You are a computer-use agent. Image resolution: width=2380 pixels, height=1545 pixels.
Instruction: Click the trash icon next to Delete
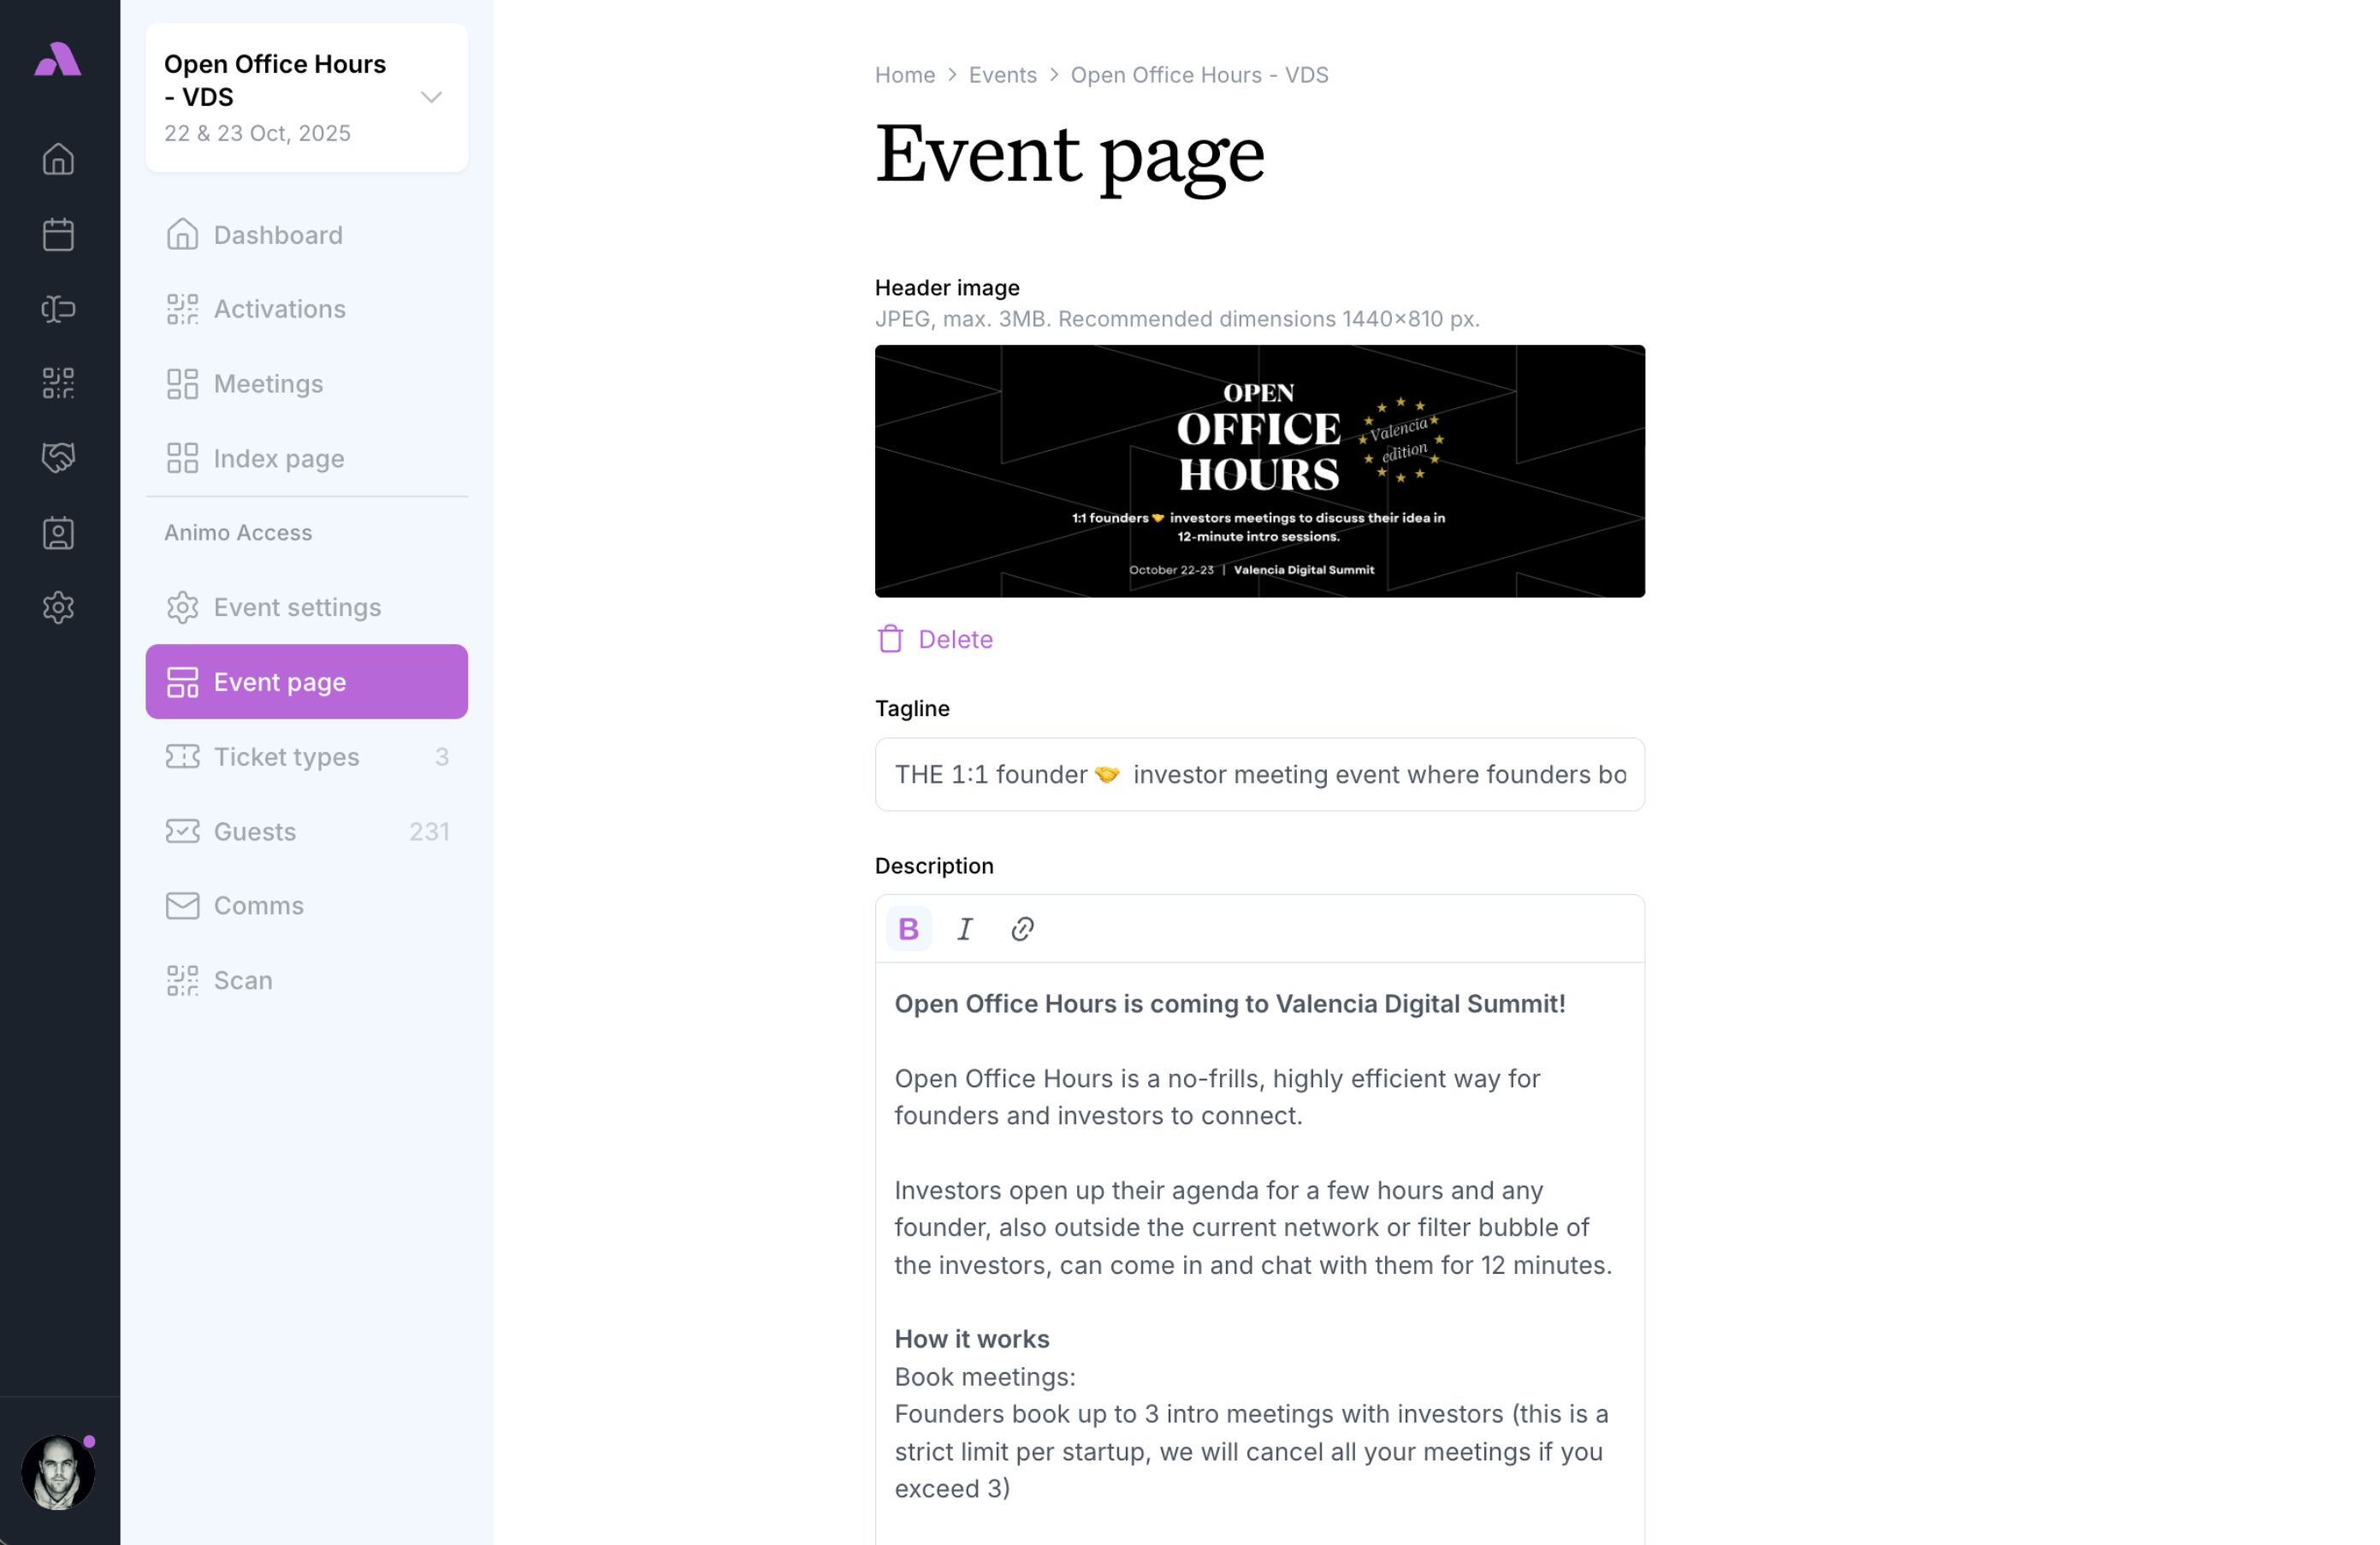890,639
